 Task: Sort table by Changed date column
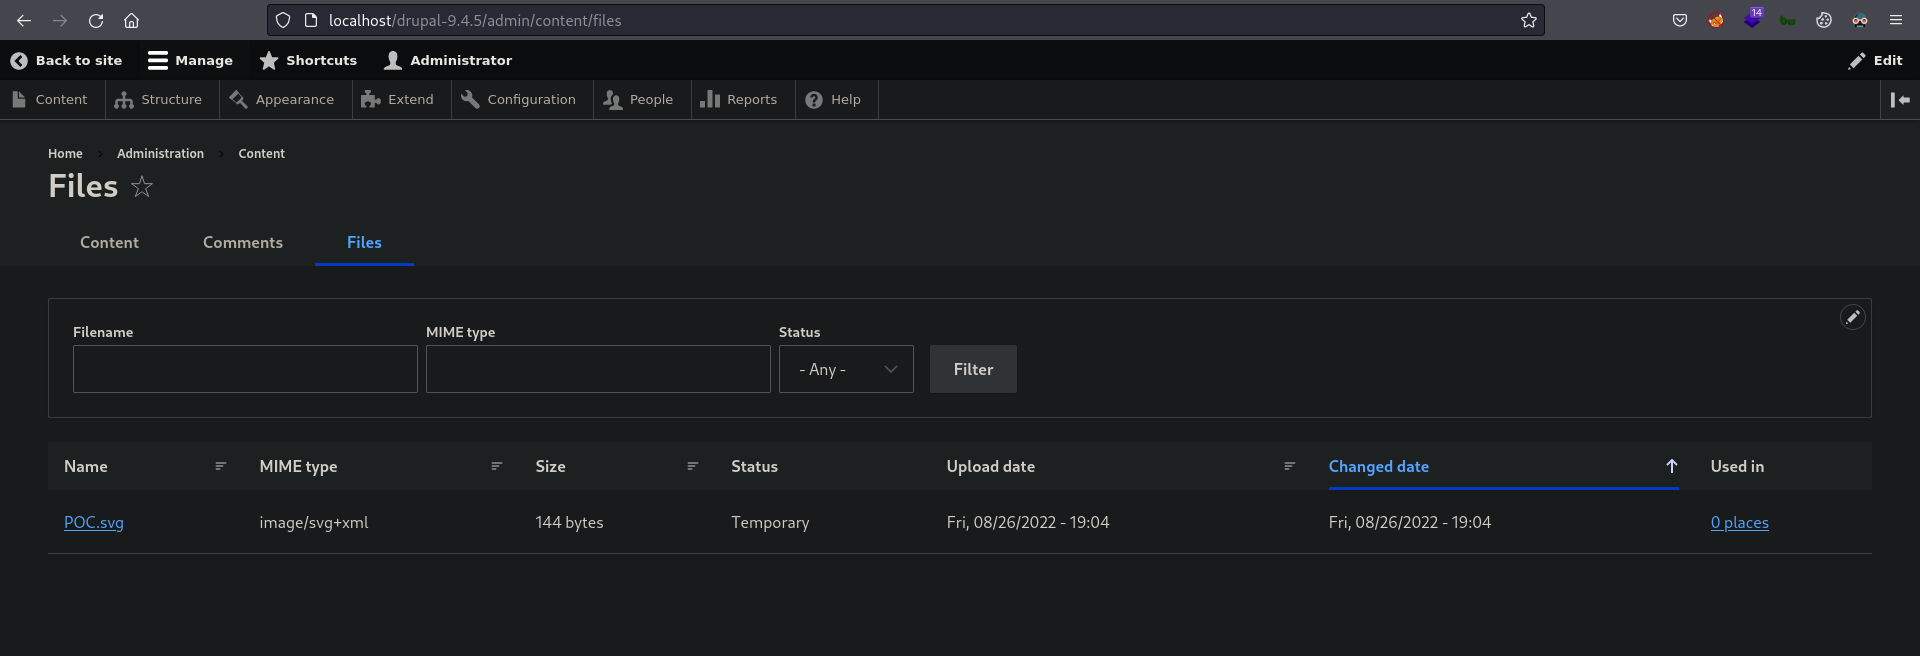[x=1378, y=466]
